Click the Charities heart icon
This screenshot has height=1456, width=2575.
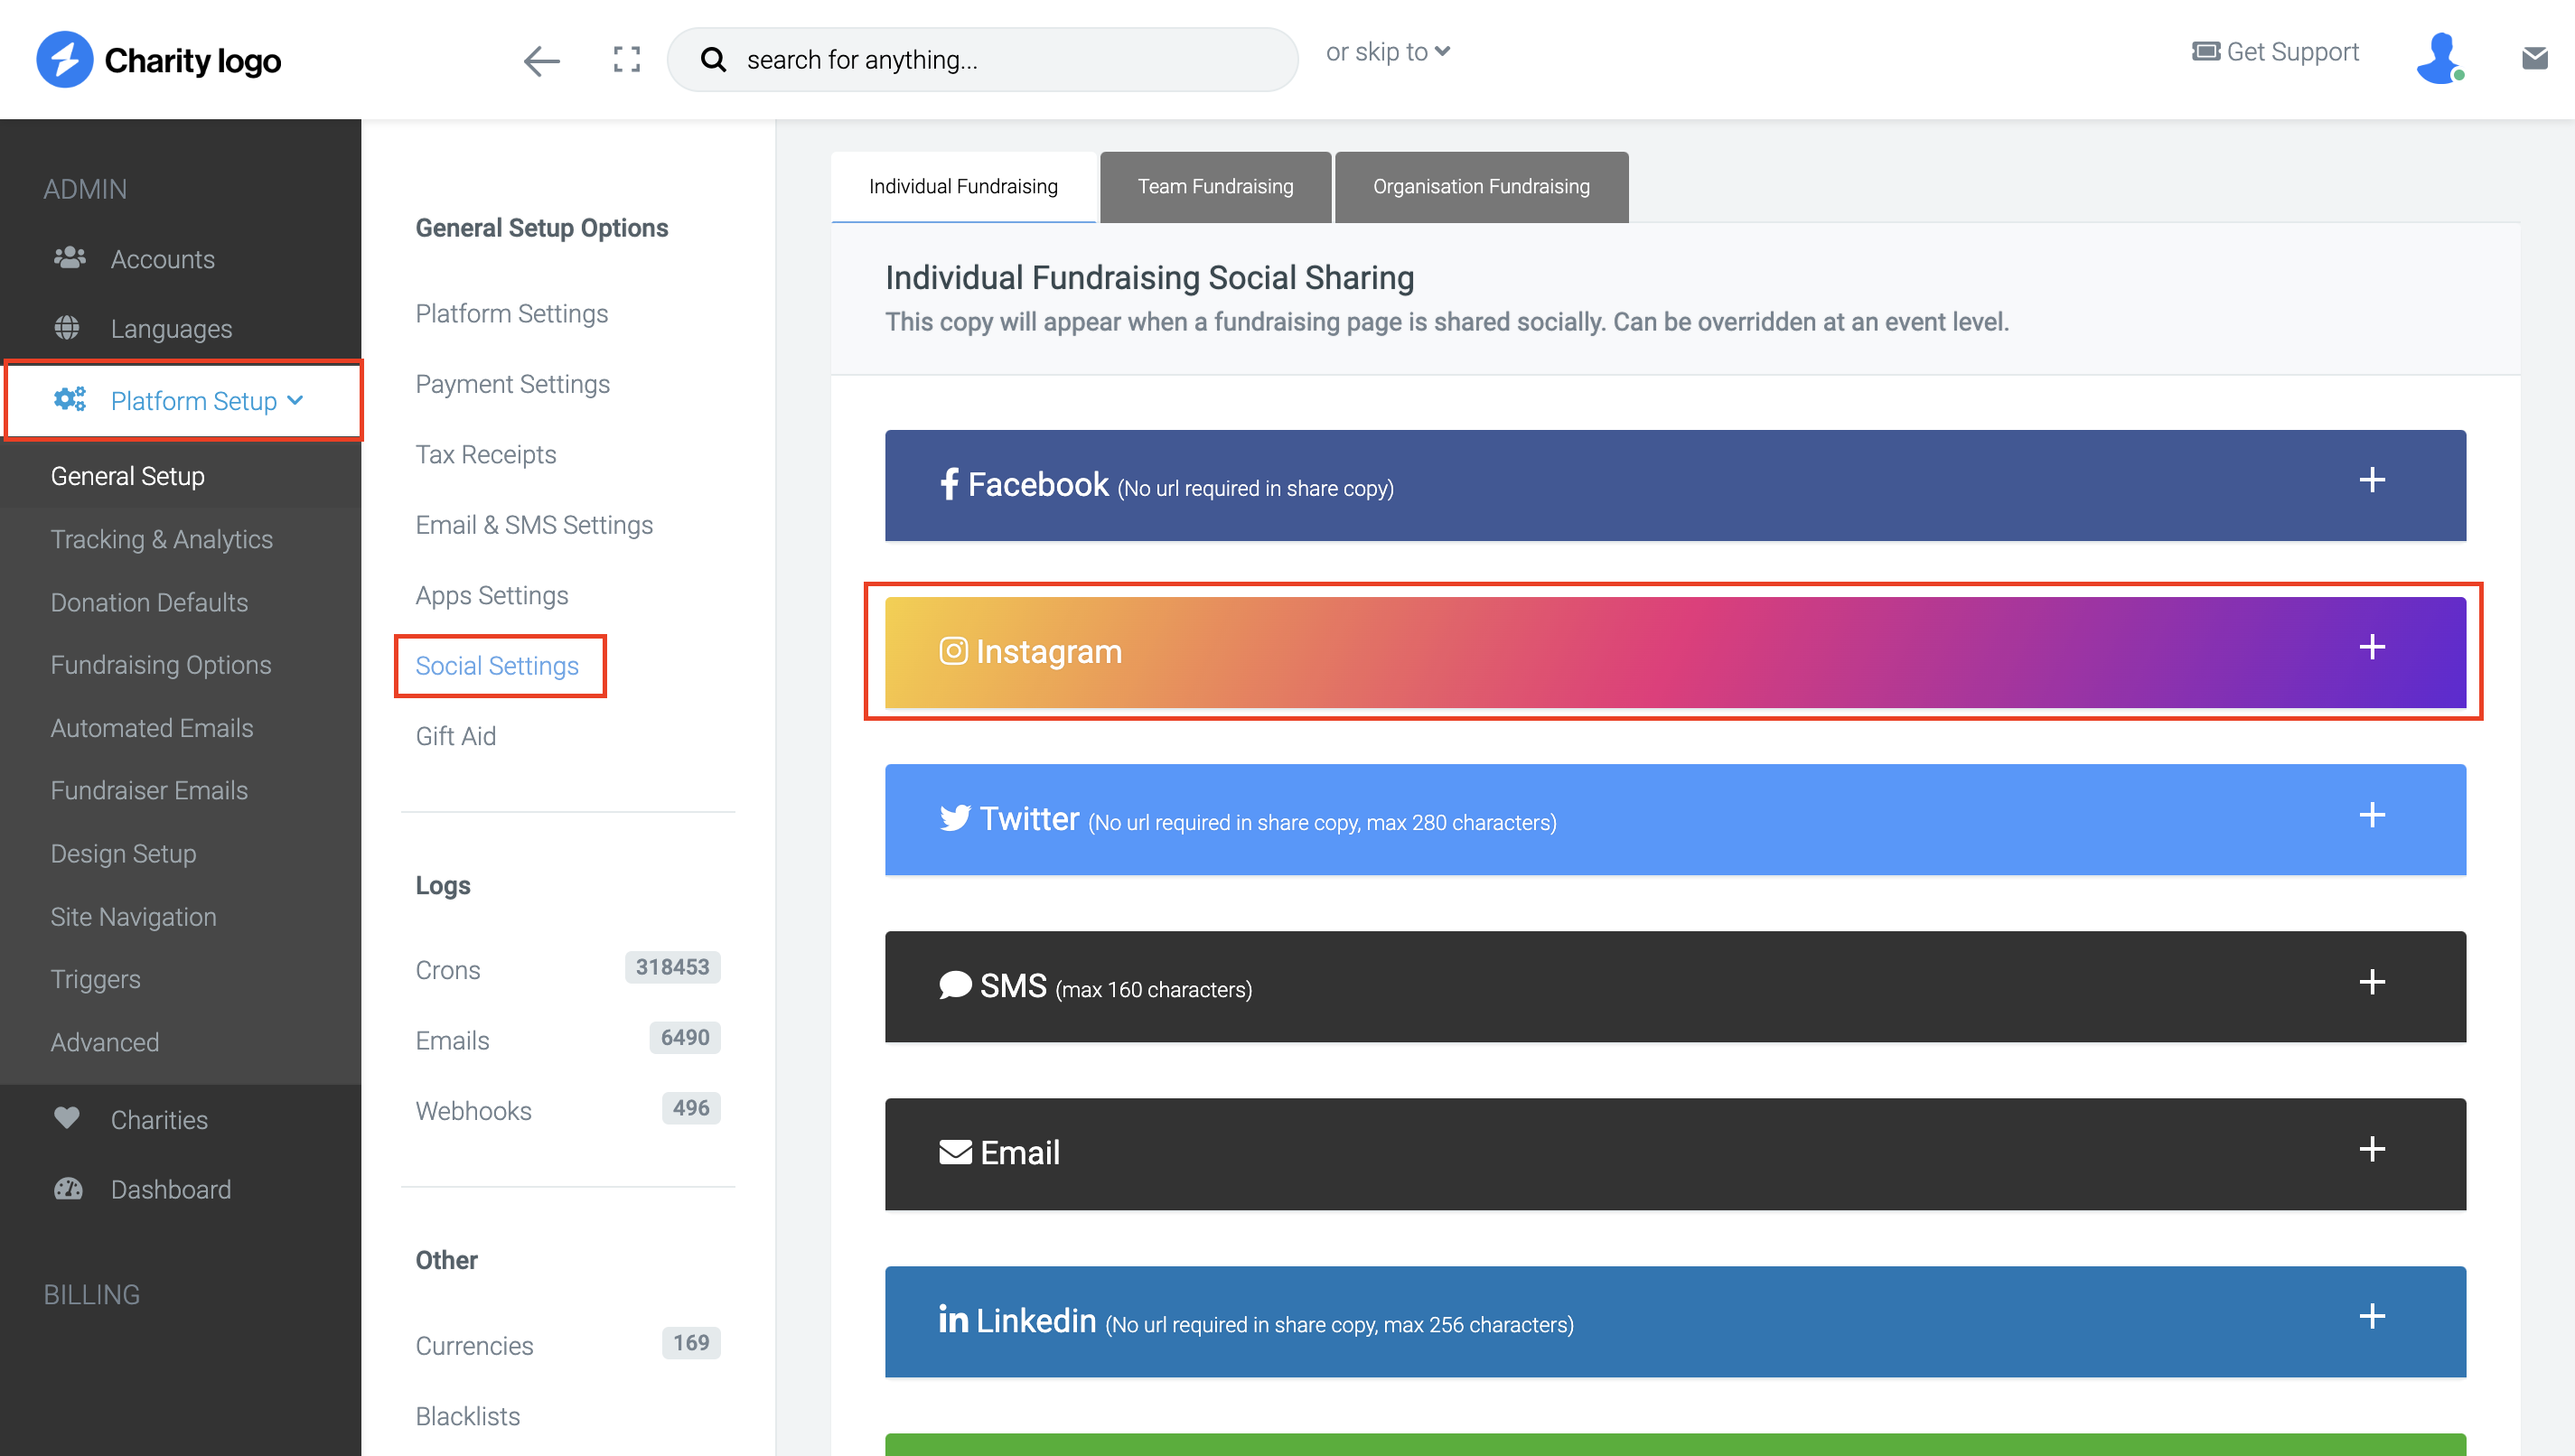tap(67, 1118)
